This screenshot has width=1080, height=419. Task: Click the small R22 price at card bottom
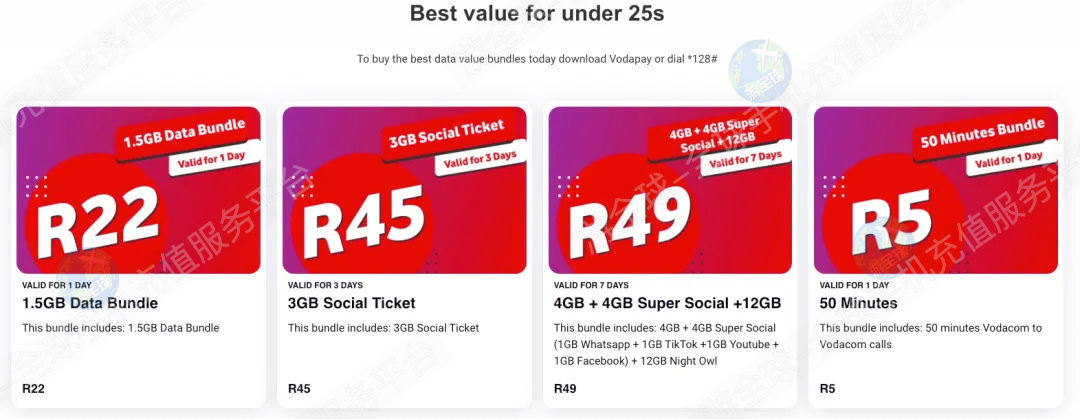(x=33, y=389)
